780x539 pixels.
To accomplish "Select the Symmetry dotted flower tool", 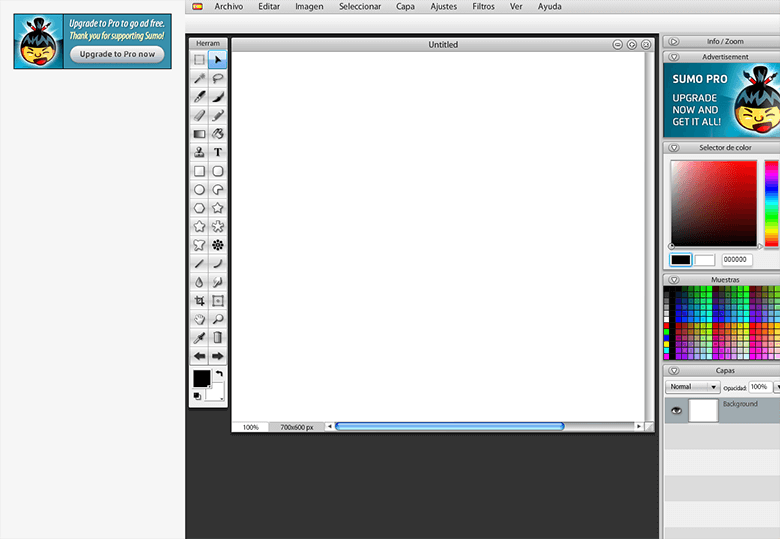I will pyautogui.click(x=217, y=245).
